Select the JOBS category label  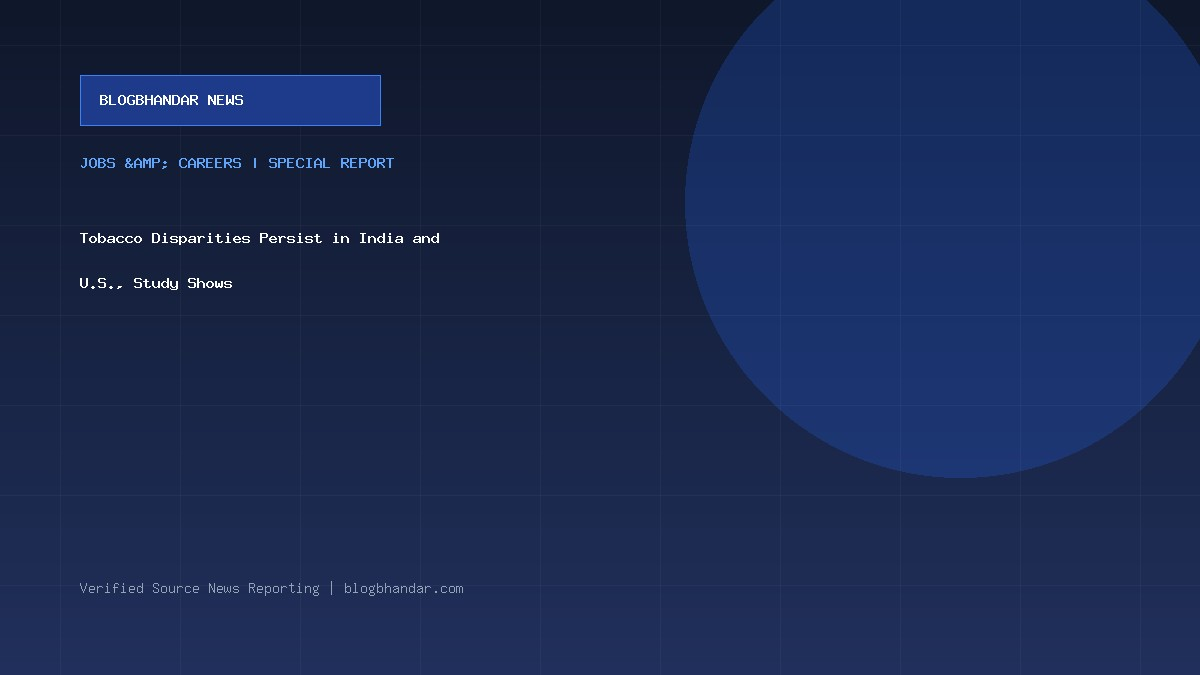(98, 163)
